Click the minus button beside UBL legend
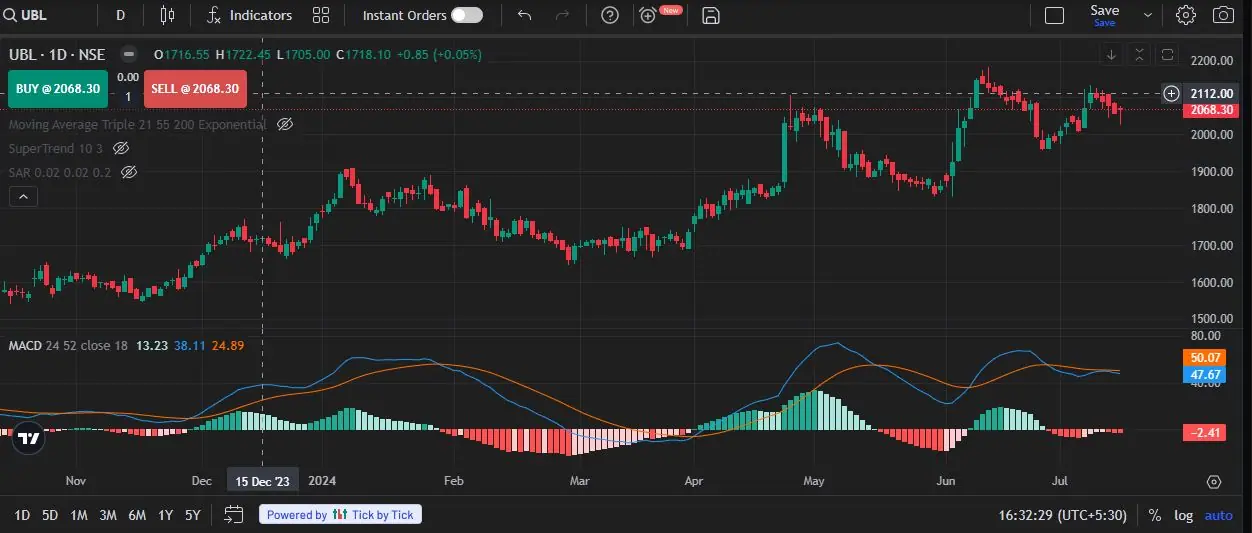The width and height of the screenshot is (1252, 533). click(128, 54)
